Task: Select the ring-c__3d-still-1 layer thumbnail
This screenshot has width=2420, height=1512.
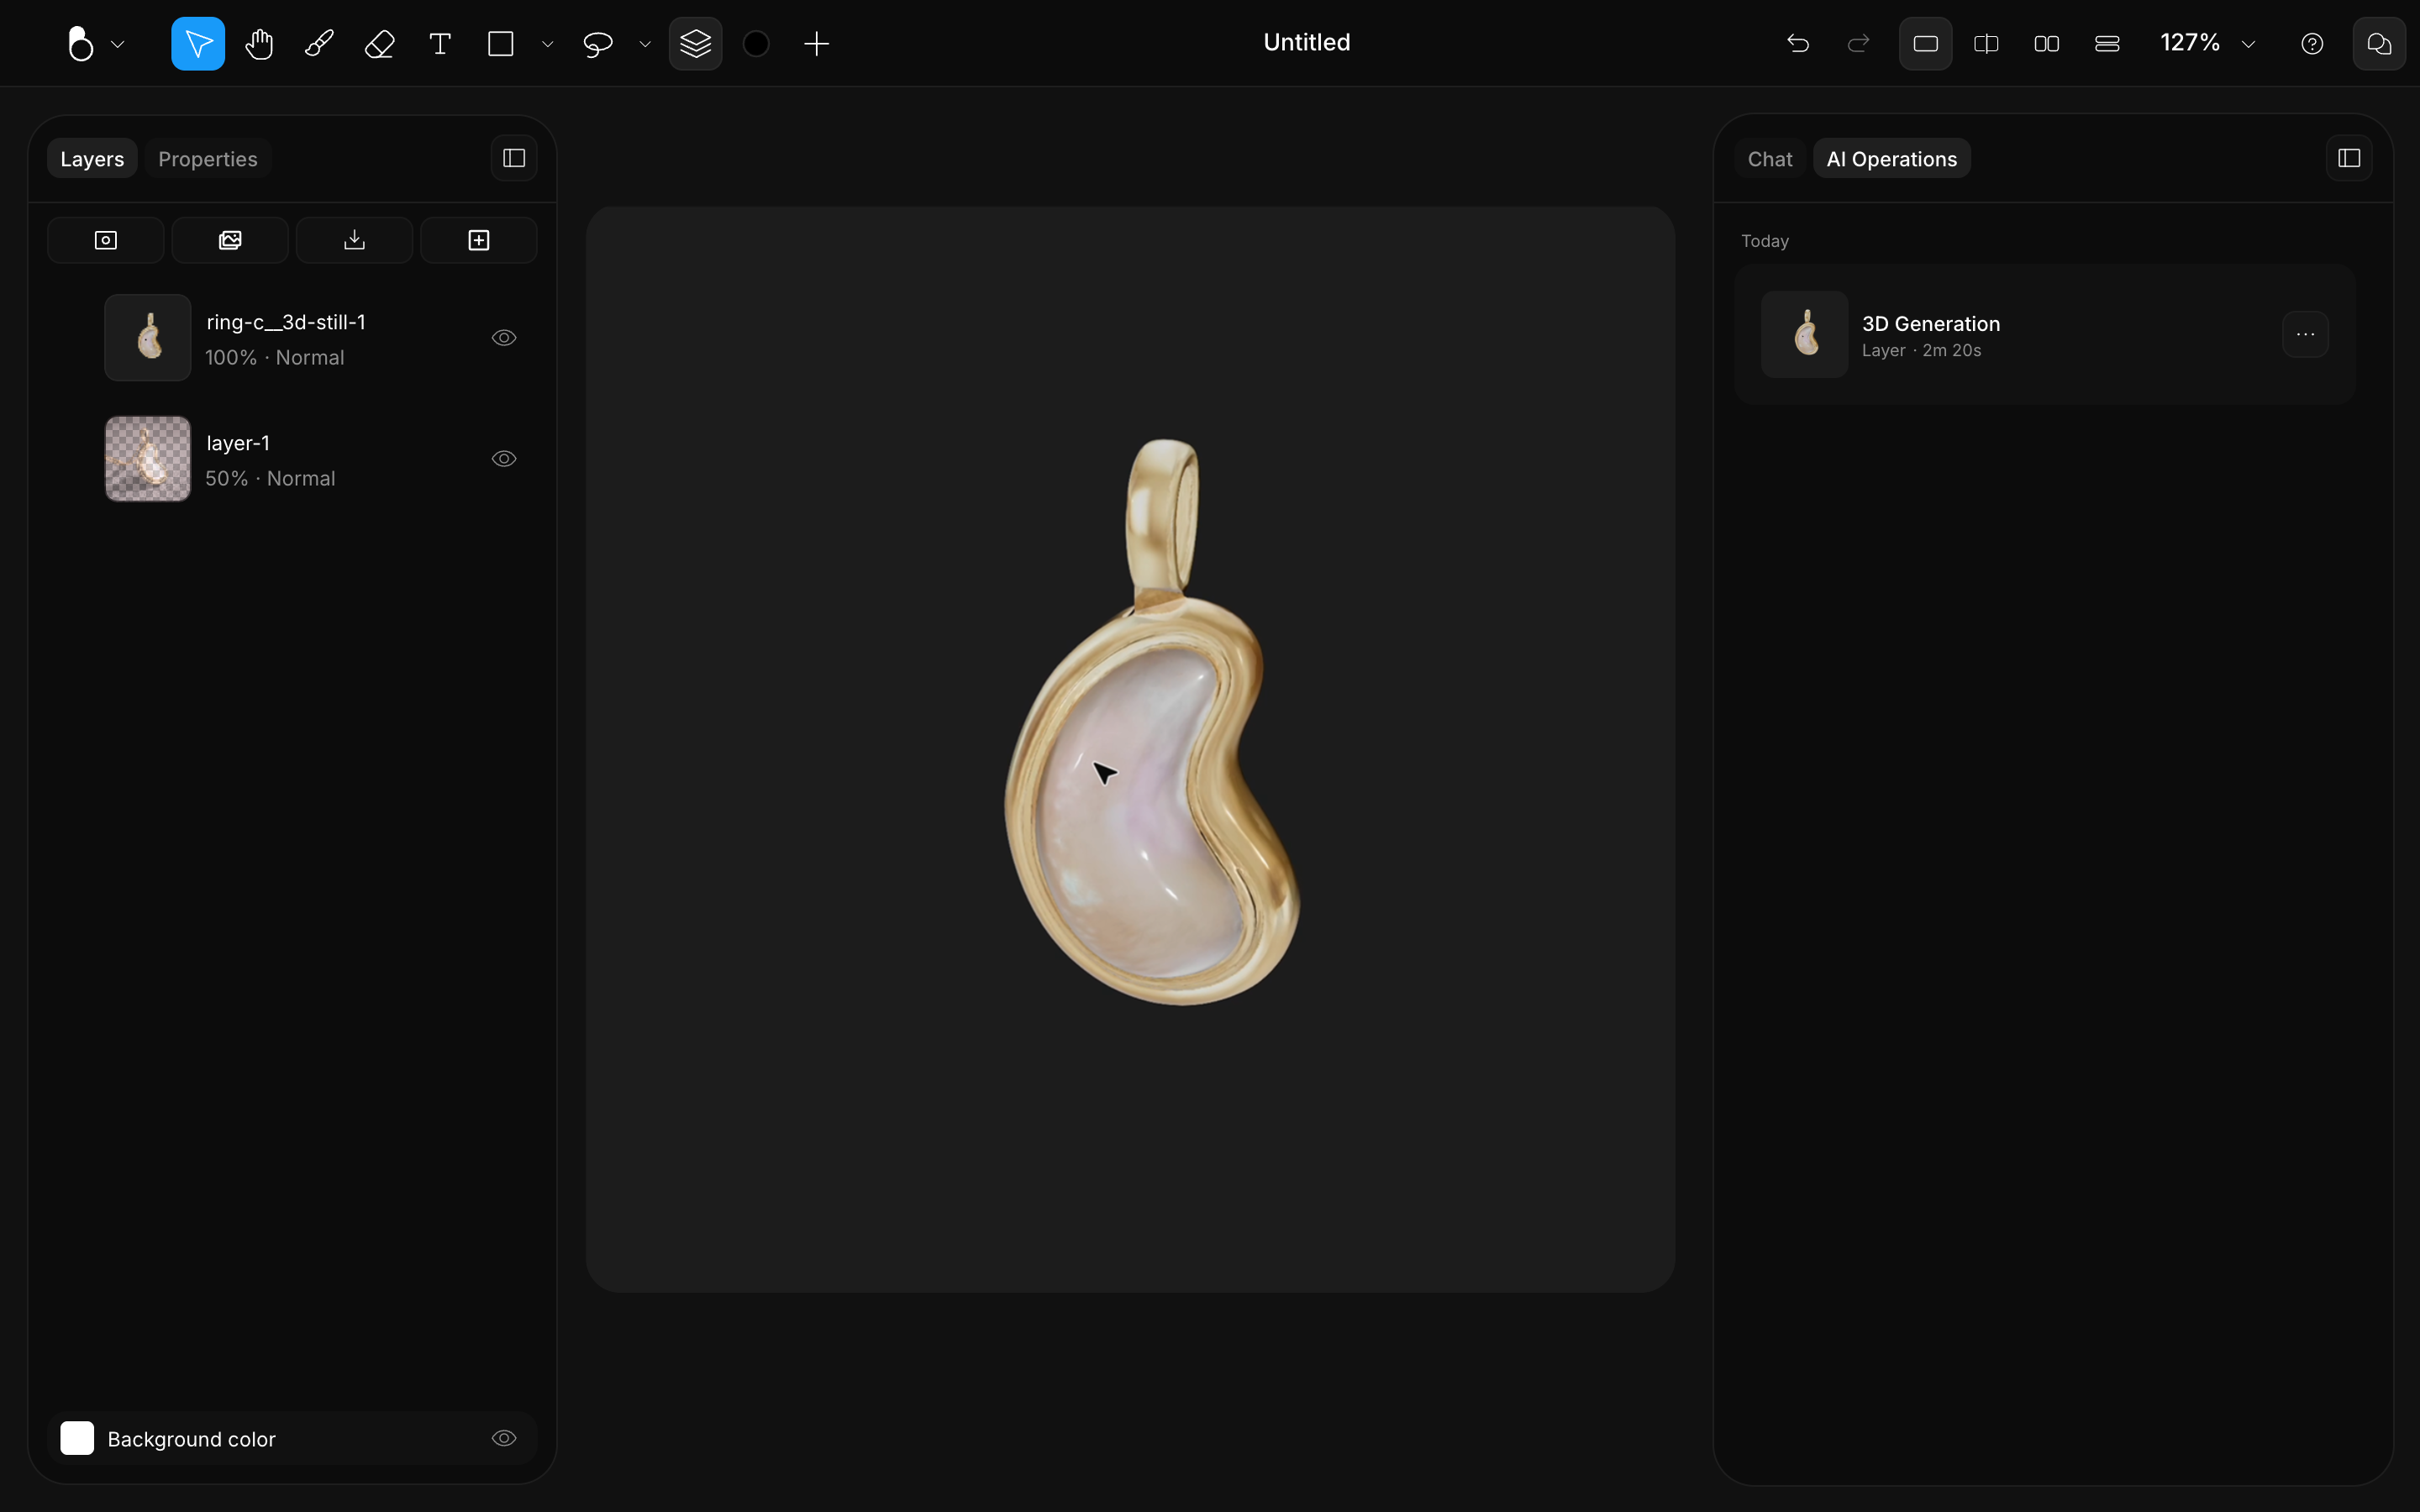Action: (x=148, y=338)
